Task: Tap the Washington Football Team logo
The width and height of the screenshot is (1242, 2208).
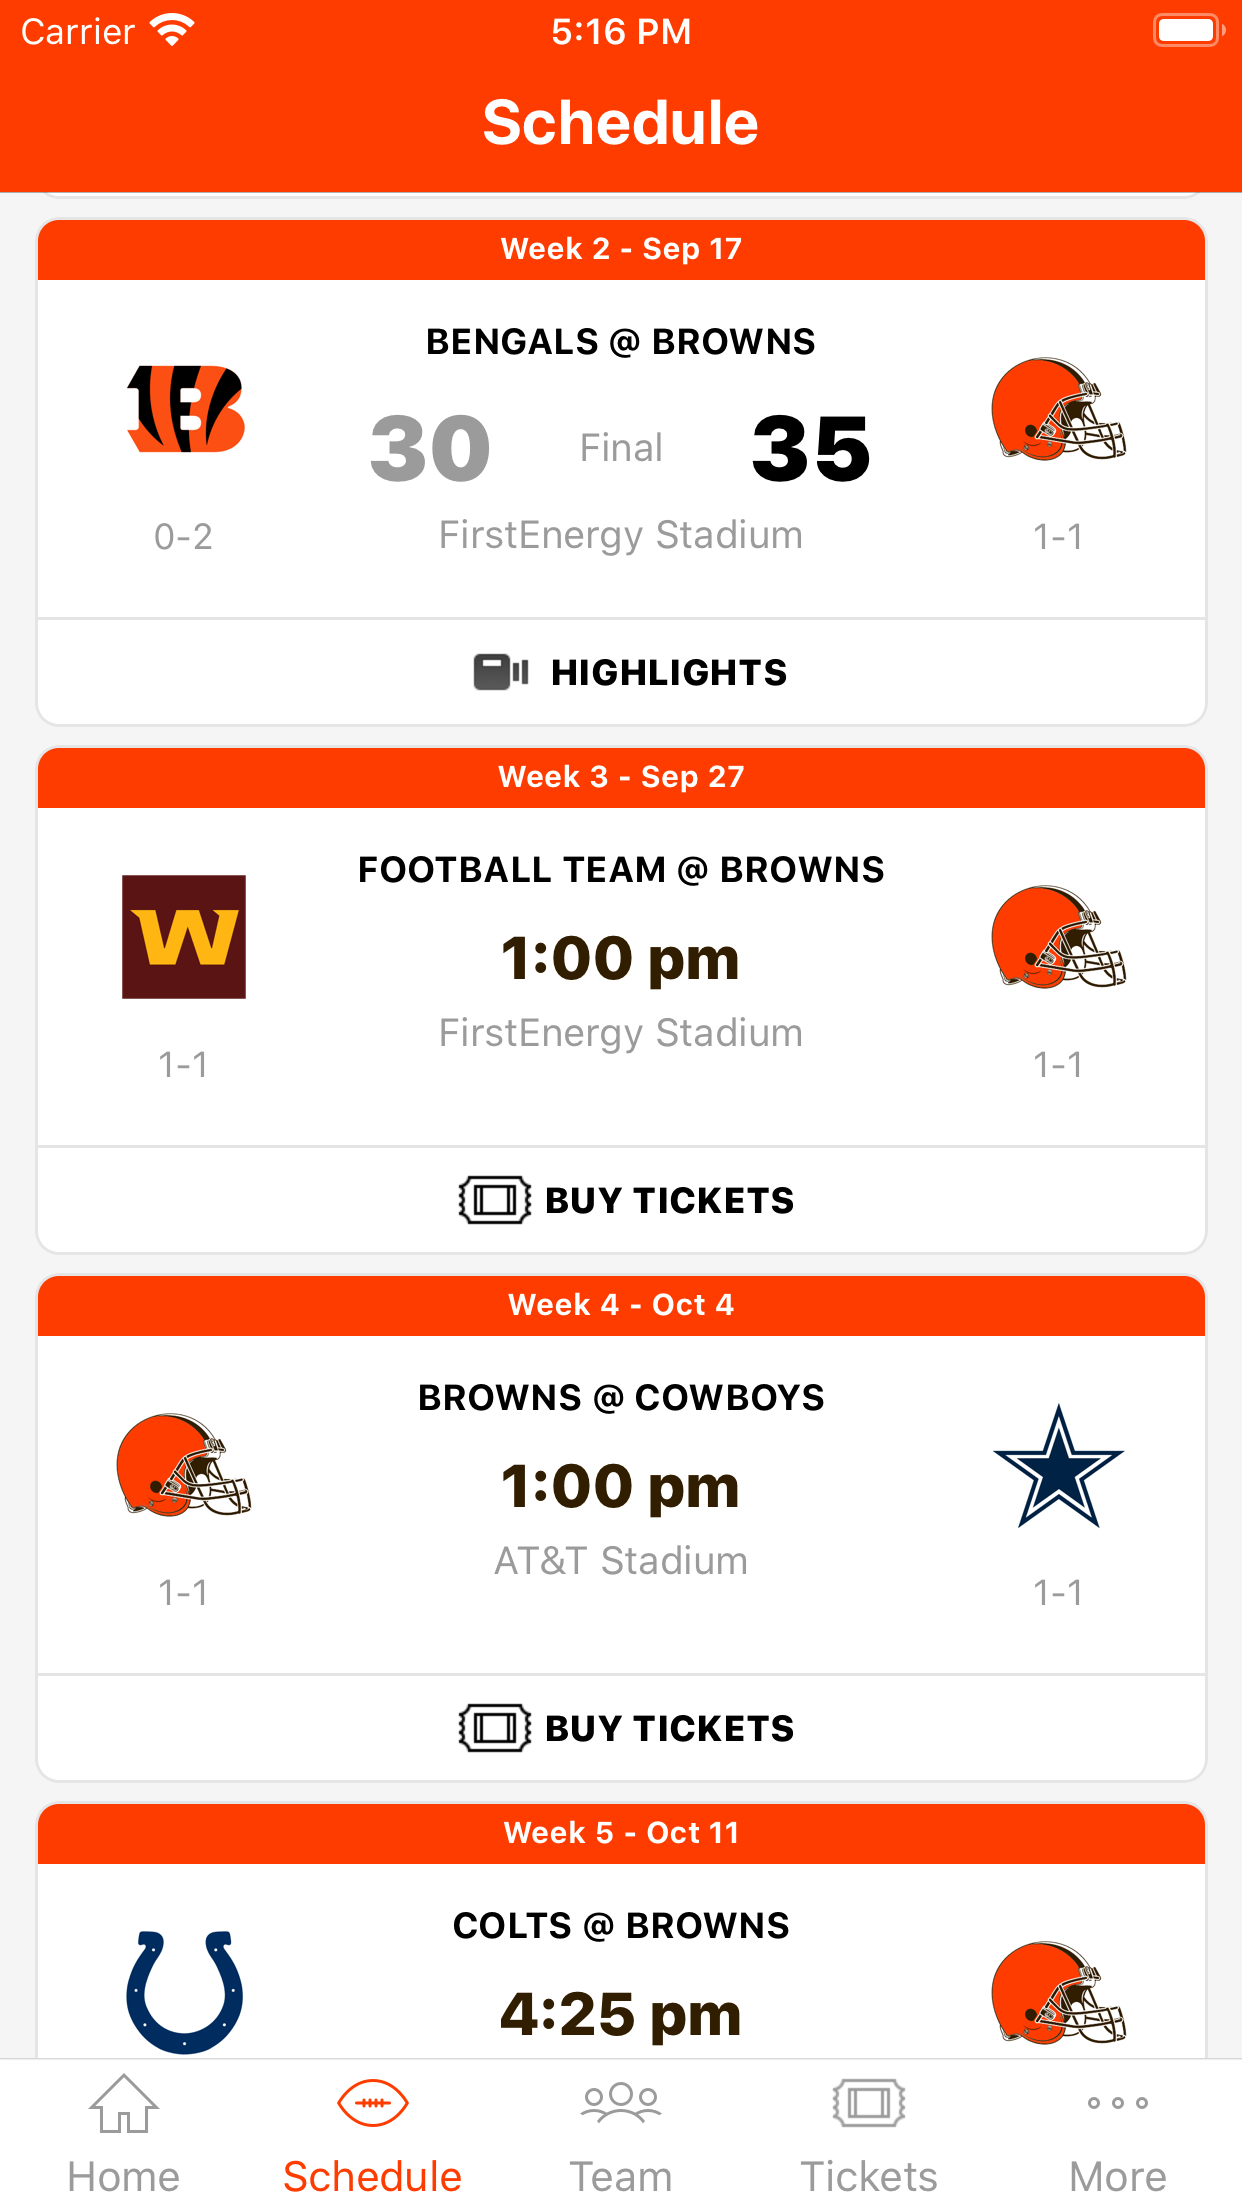Action: 184,937
